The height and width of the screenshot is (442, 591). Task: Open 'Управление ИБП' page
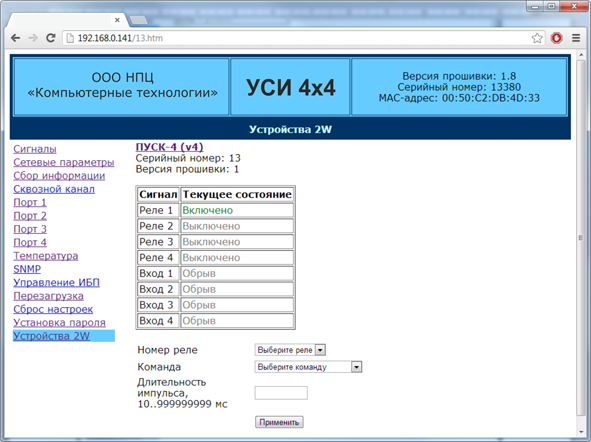[57, 283]
